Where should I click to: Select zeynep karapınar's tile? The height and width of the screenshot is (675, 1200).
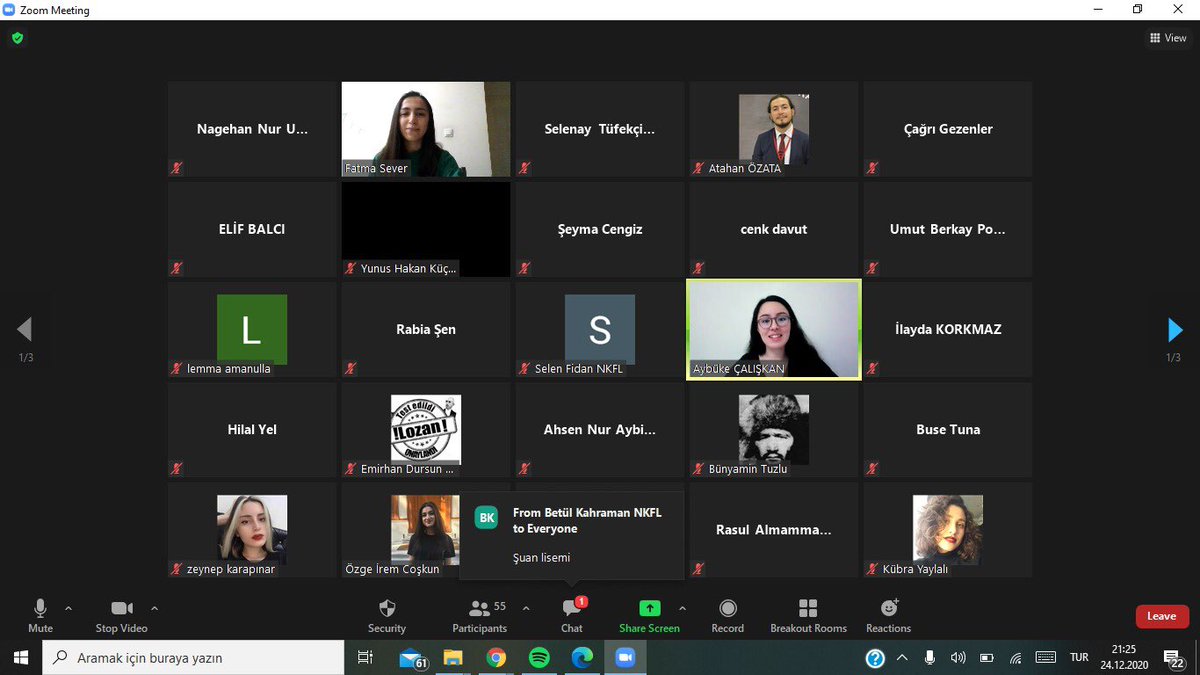[x=252, y=529]
